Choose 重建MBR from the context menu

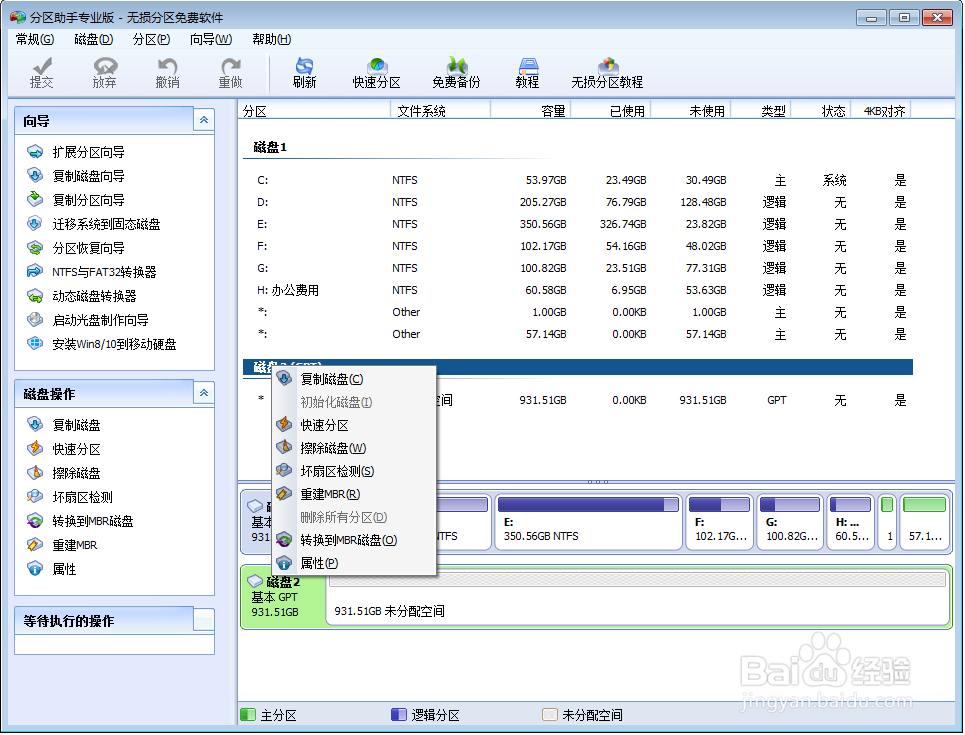330,494
